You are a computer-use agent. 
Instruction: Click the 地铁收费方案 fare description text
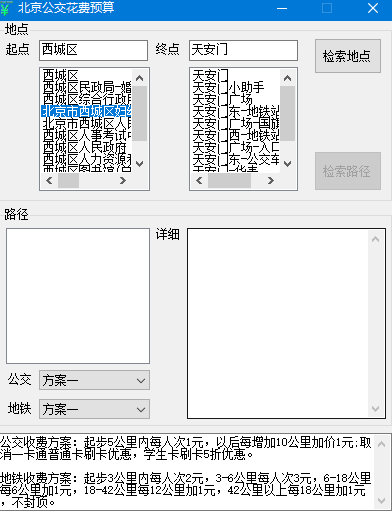click(186, 490)
